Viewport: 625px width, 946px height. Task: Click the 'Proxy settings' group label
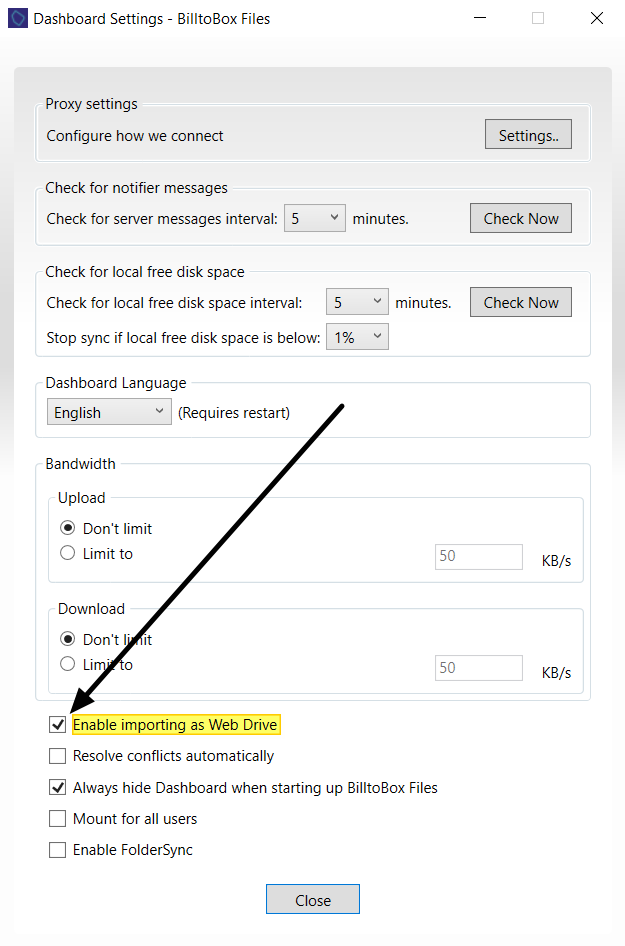pyautogui.click(x=91, y=104)
